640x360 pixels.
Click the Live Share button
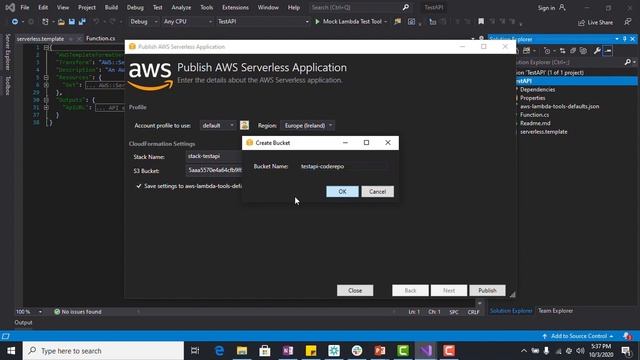tap(595, 22)
